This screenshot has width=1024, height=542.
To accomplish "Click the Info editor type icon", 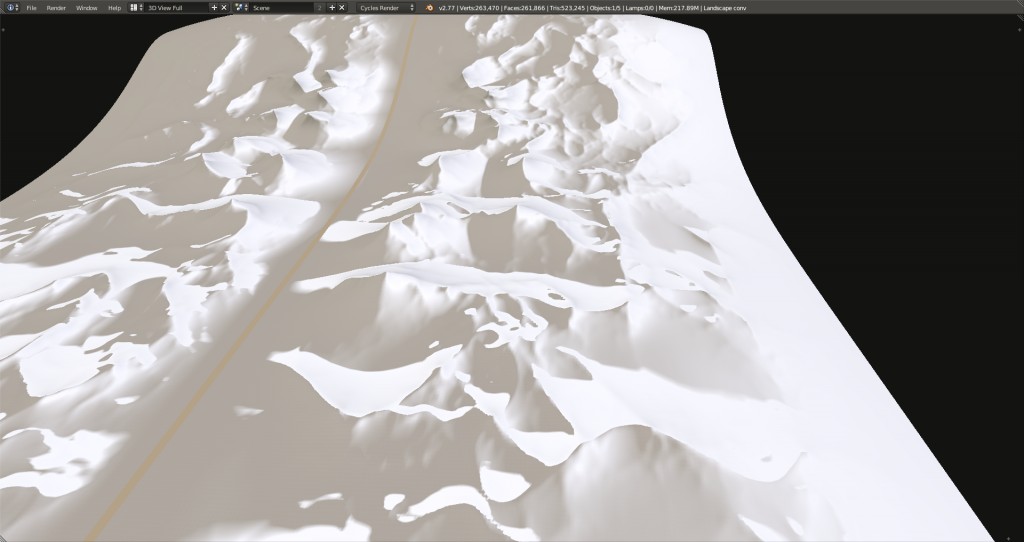I will click(9, 7).
